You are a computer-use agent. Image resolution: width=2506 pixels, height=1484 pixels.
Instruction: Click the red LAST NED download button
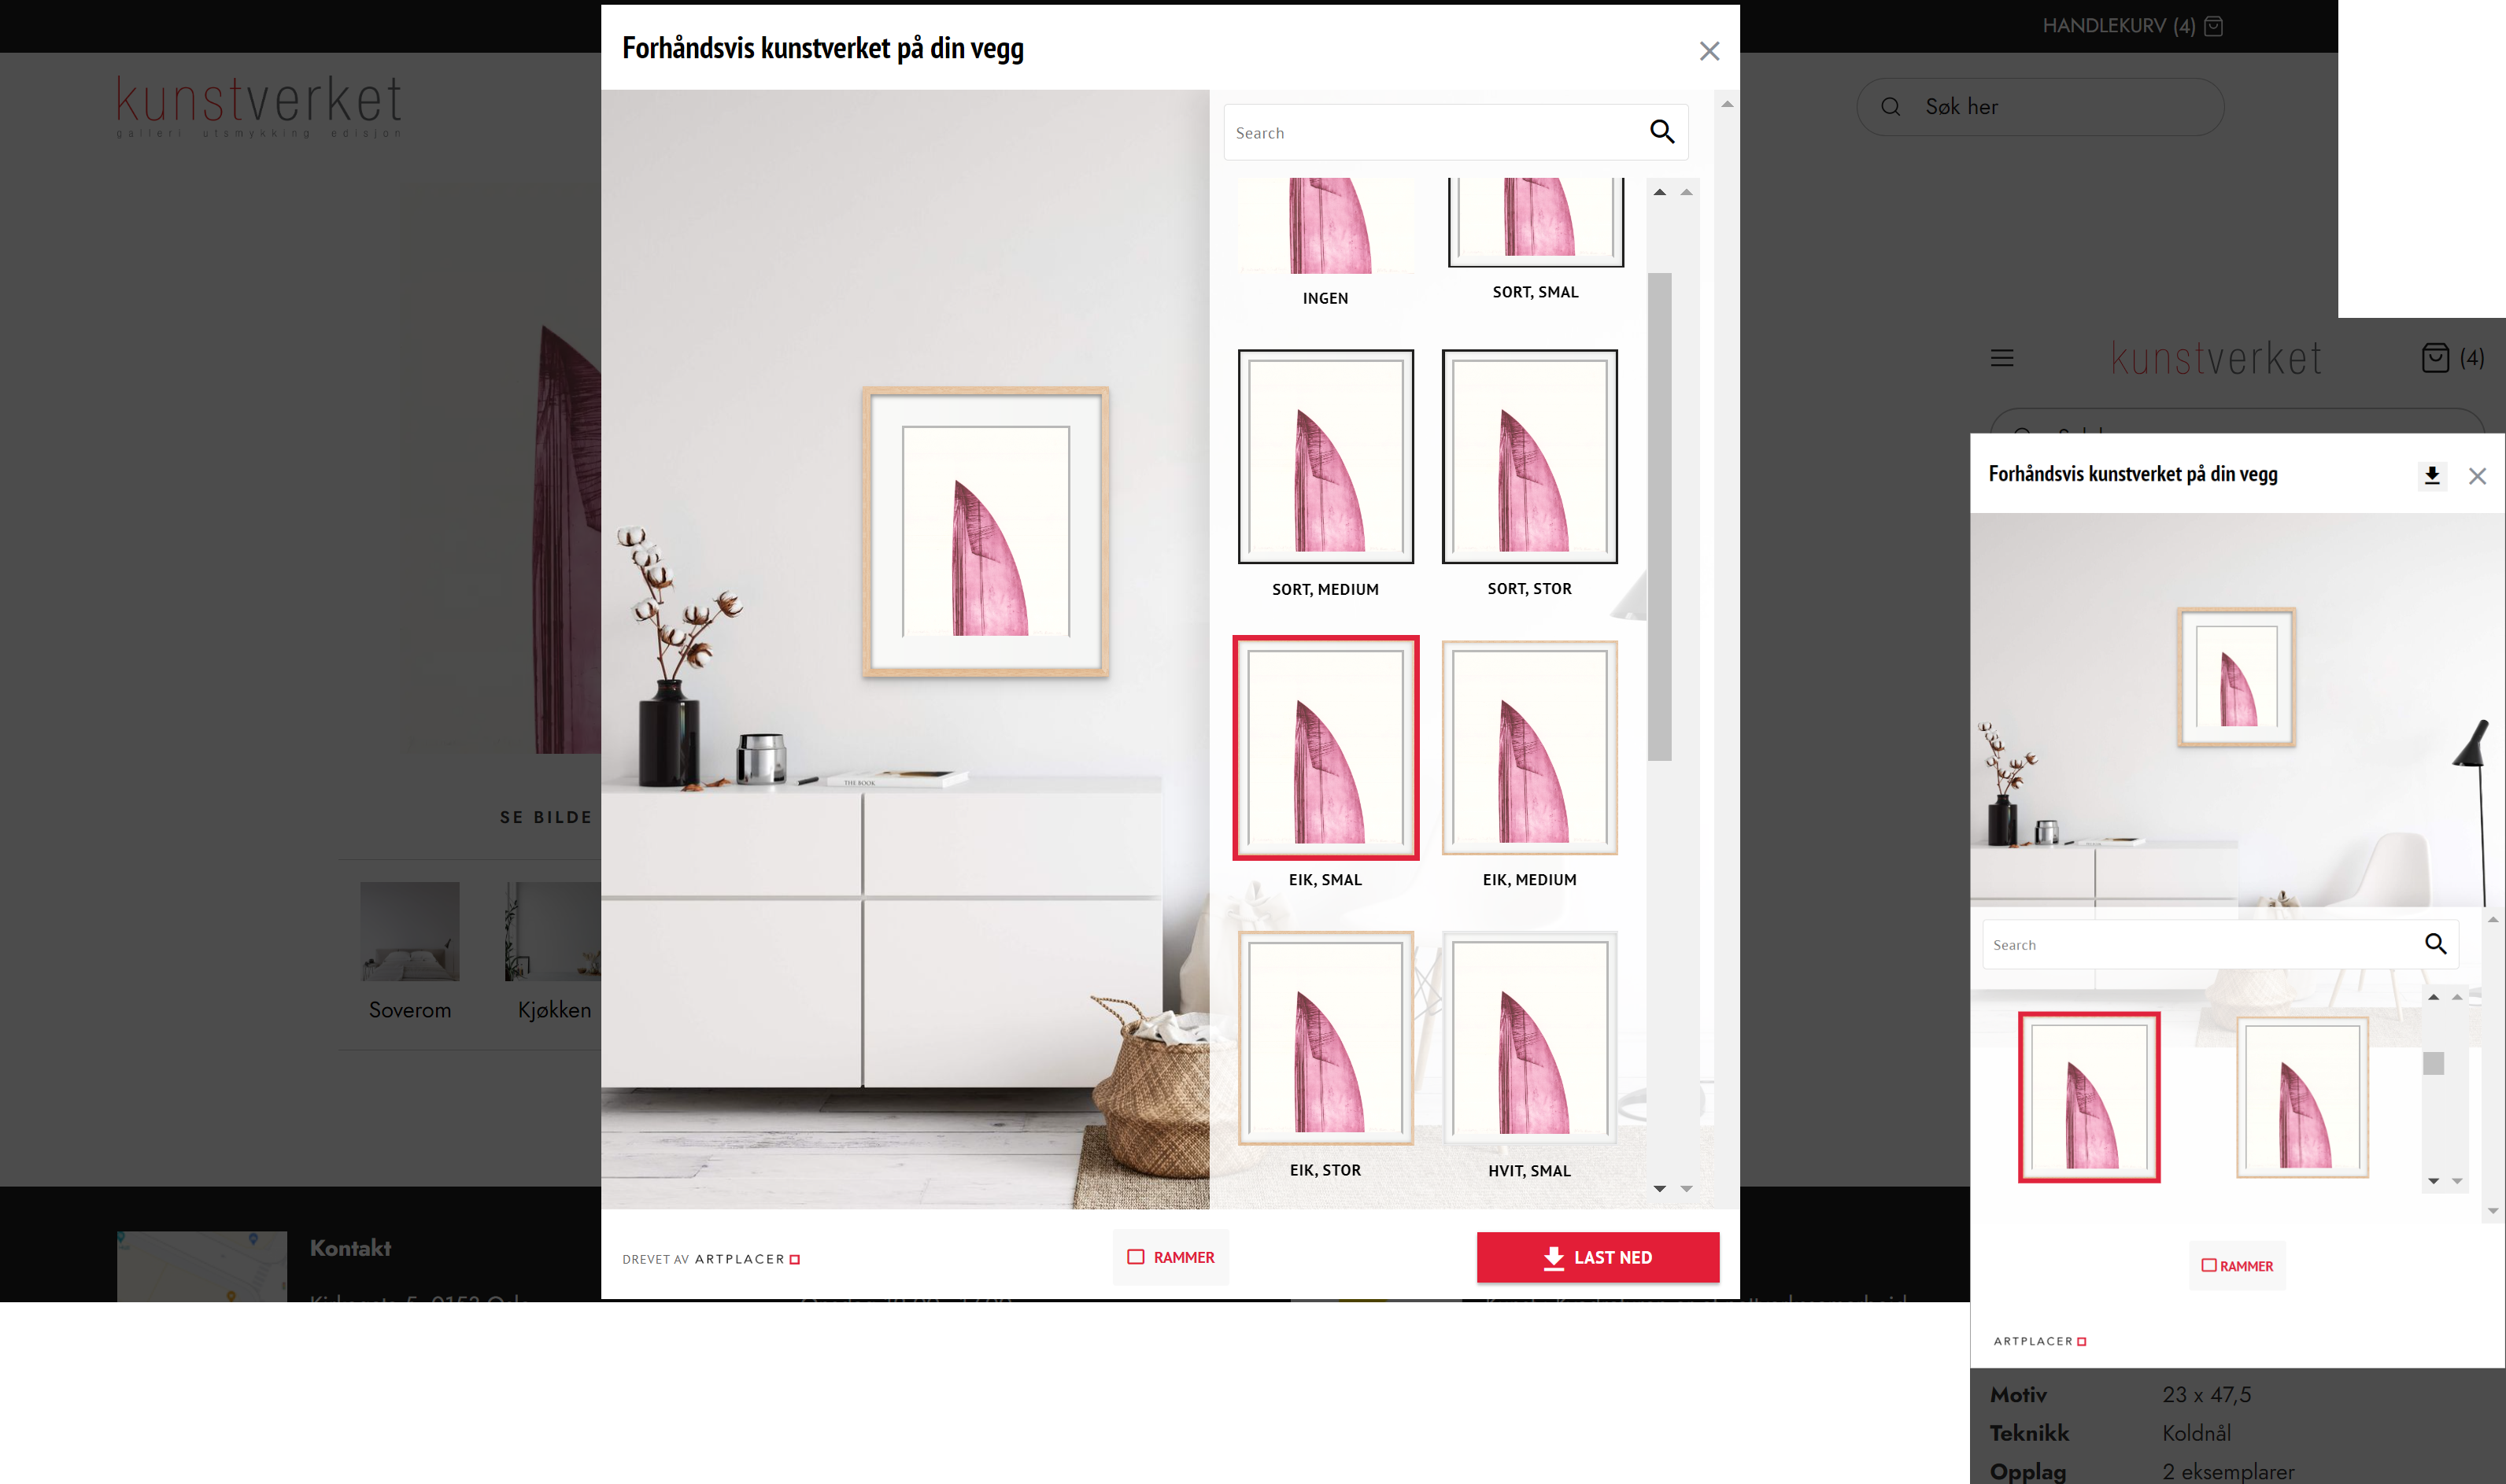point(1597,1257)
